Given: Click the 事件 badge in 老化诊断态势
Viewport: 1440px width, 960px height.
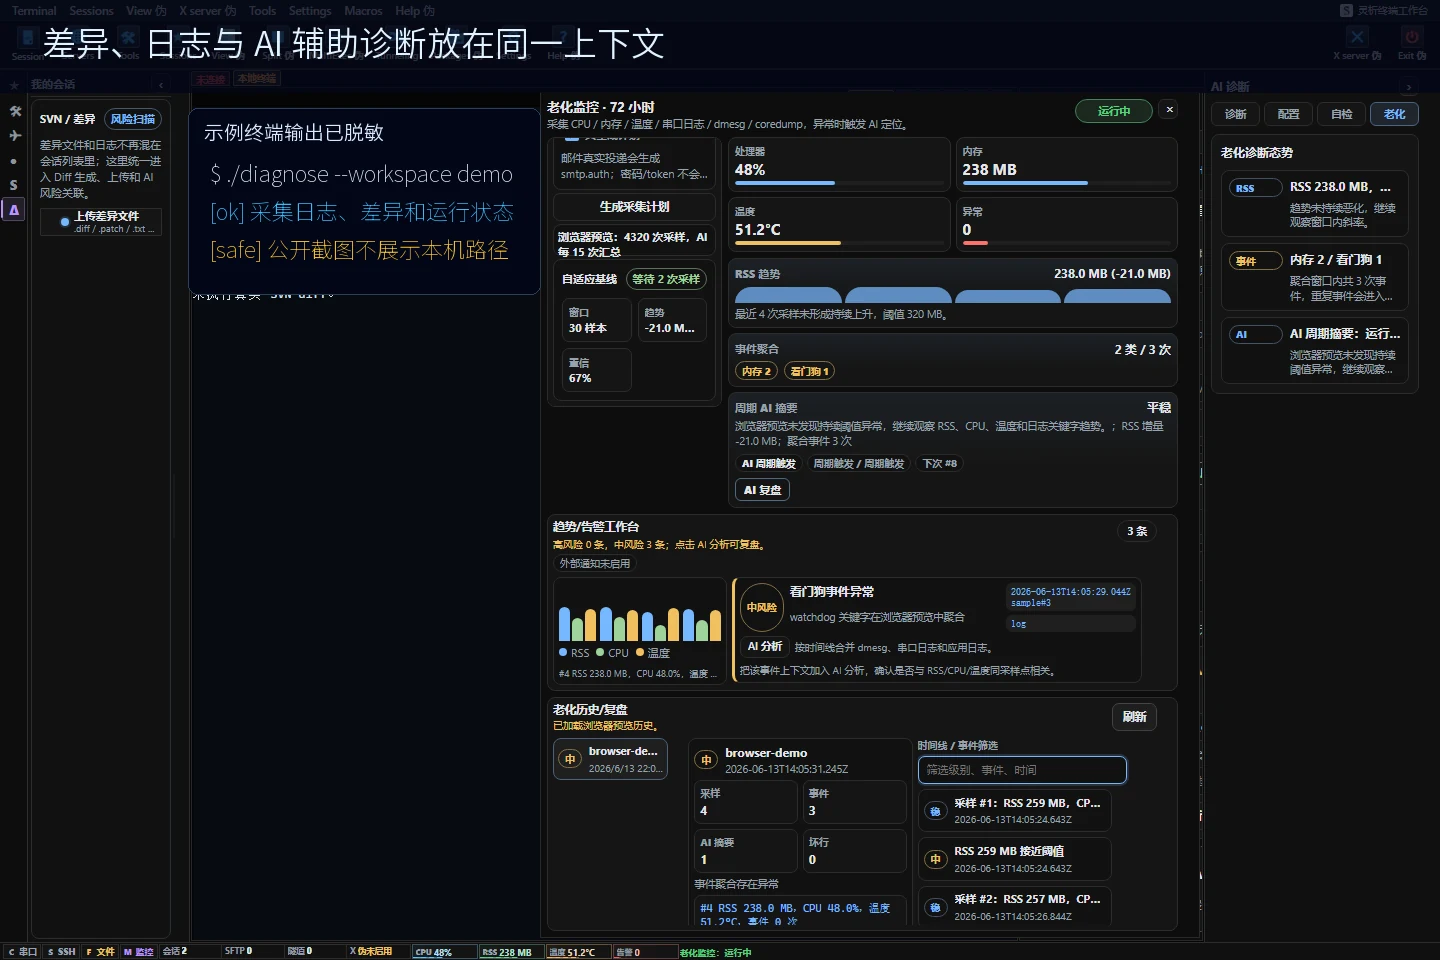Looking at the screenshot, I should 1255,261.
